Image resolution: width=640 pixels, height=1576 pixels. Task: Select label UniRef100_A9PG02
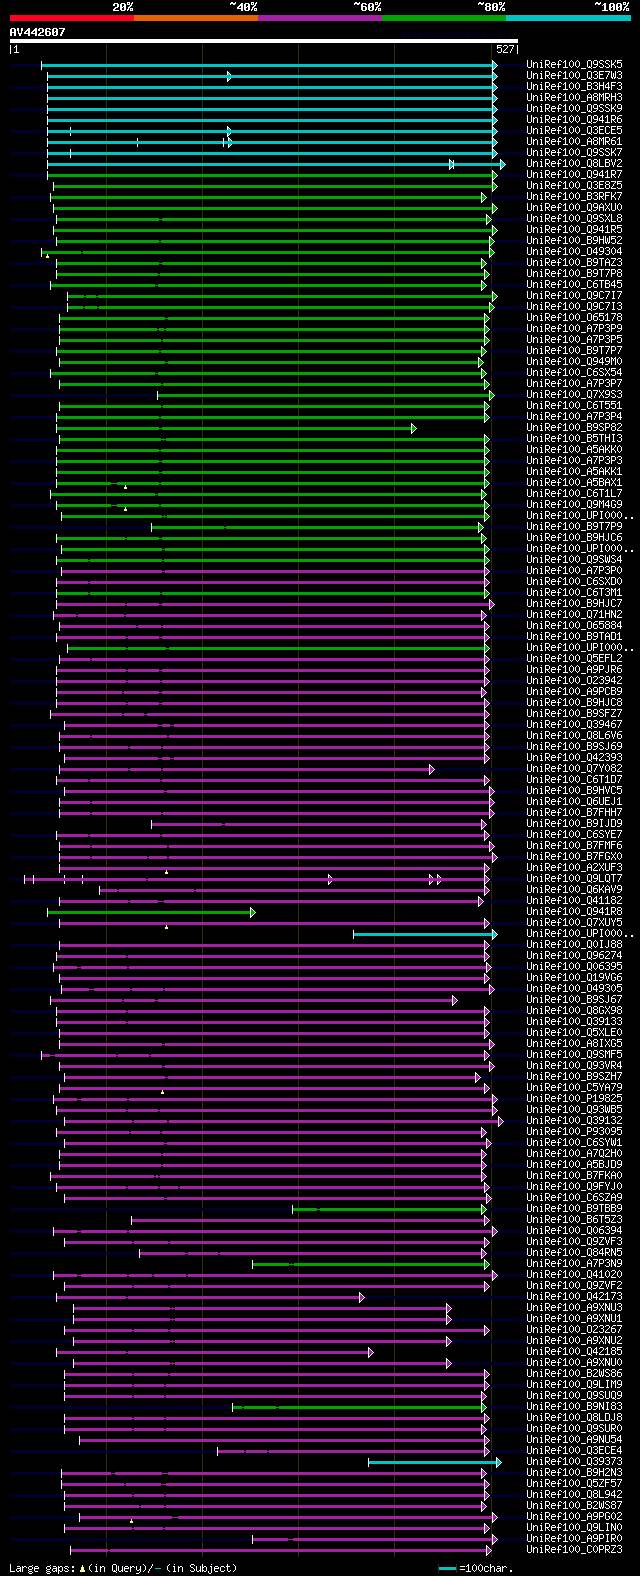pyautogui.click(x=575, y=1516)
